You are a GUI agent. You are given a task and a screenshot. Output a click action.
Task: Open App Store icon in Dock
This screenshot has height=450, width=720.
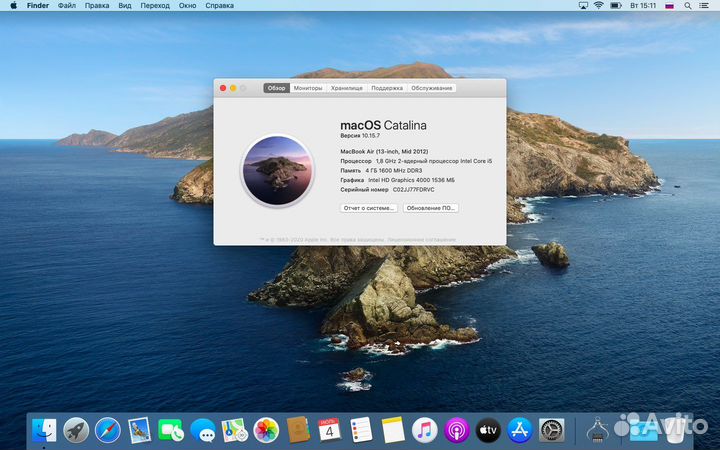520,430
